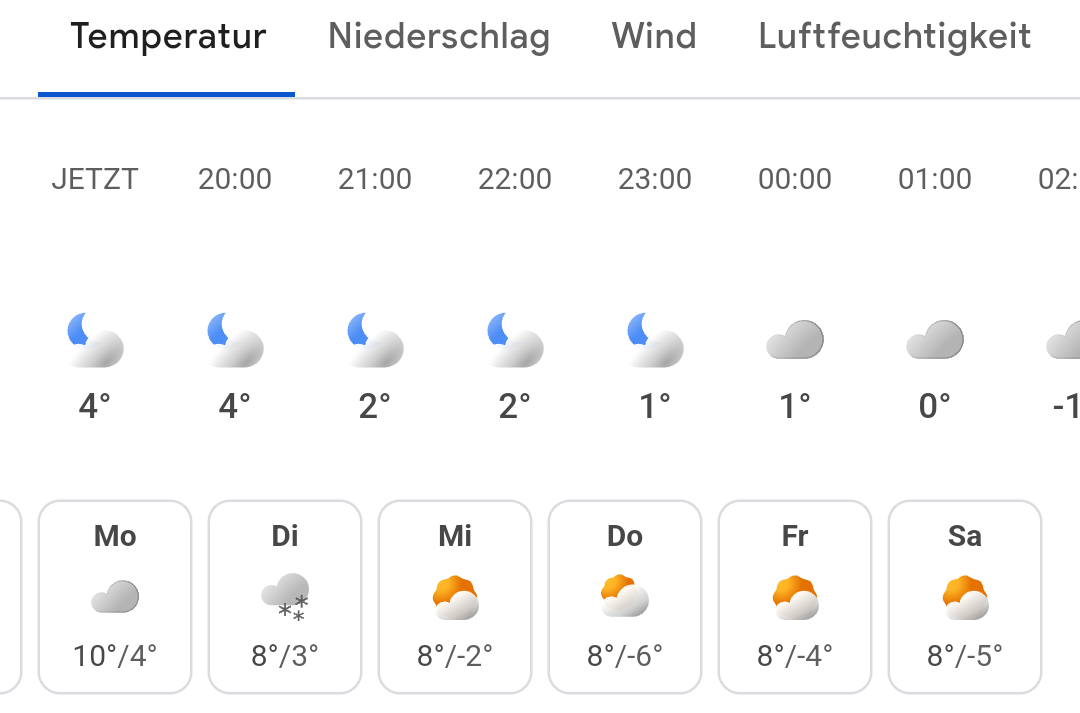This screenshot has width=1080, height=713.
Task: Click the 23:00 time label
Action: tap(654, 179)
